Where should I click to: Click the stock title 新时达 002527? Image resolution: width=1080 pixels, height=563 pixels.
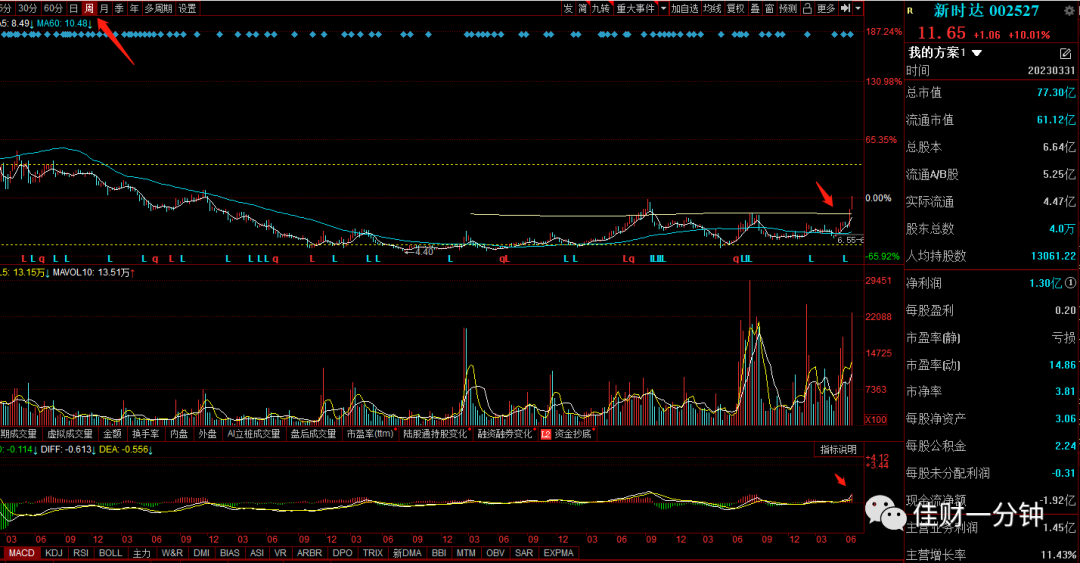tap(986, 10)
